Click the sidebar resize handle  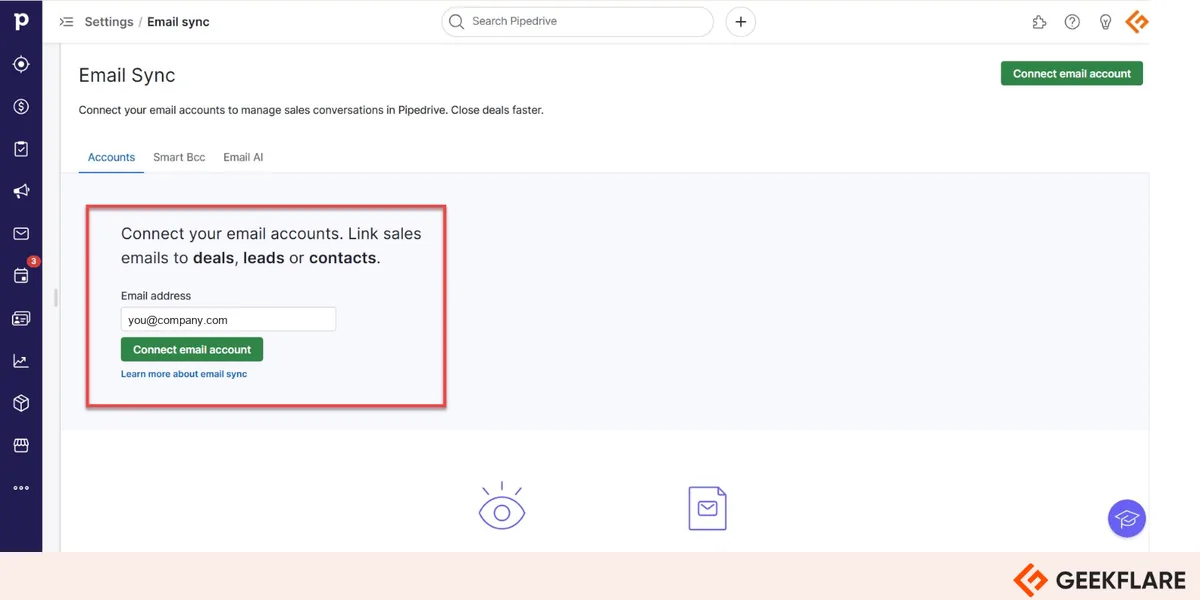pyautogui.click(x=56, y=297)
